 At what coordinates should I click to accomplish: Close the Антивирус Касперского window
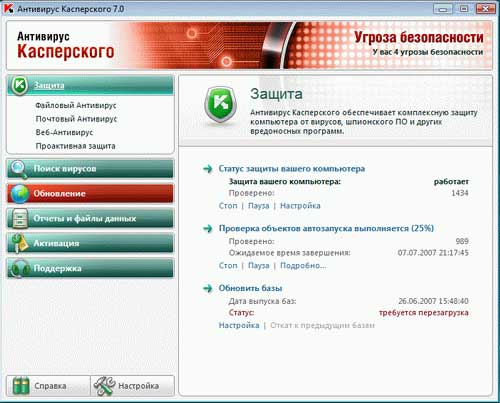(486, 9)
